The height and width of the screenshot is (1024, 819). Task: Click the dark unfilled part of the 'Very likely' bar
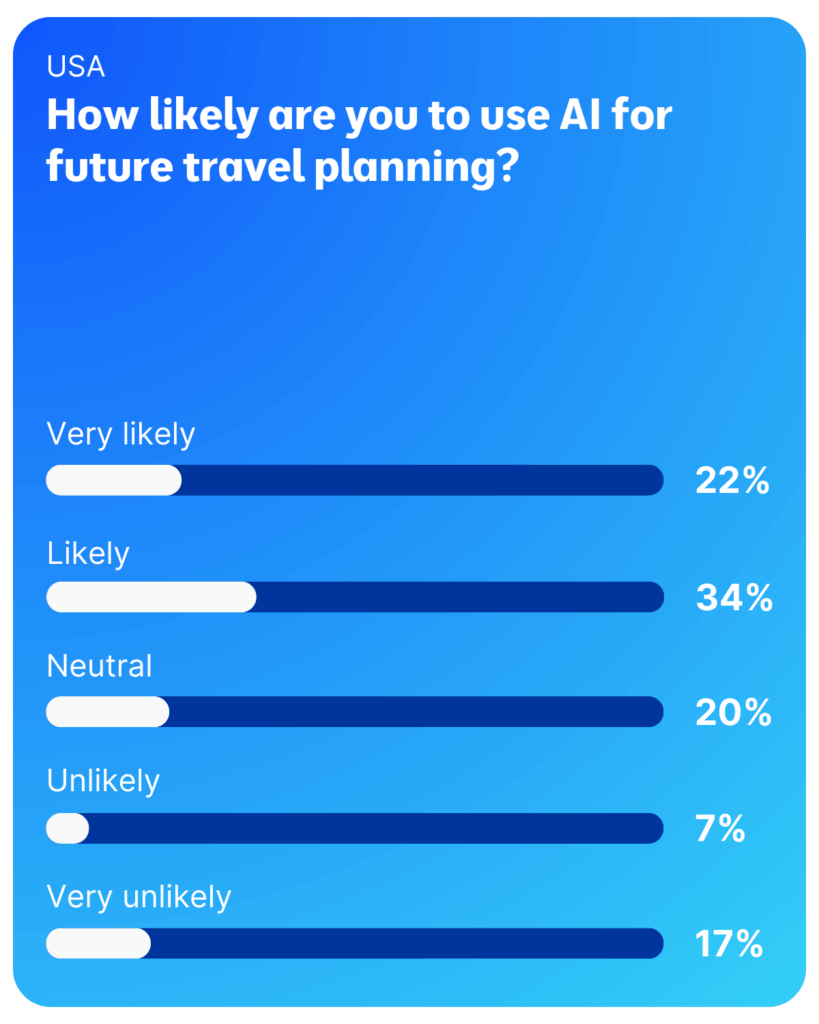(x=420, y=480)
